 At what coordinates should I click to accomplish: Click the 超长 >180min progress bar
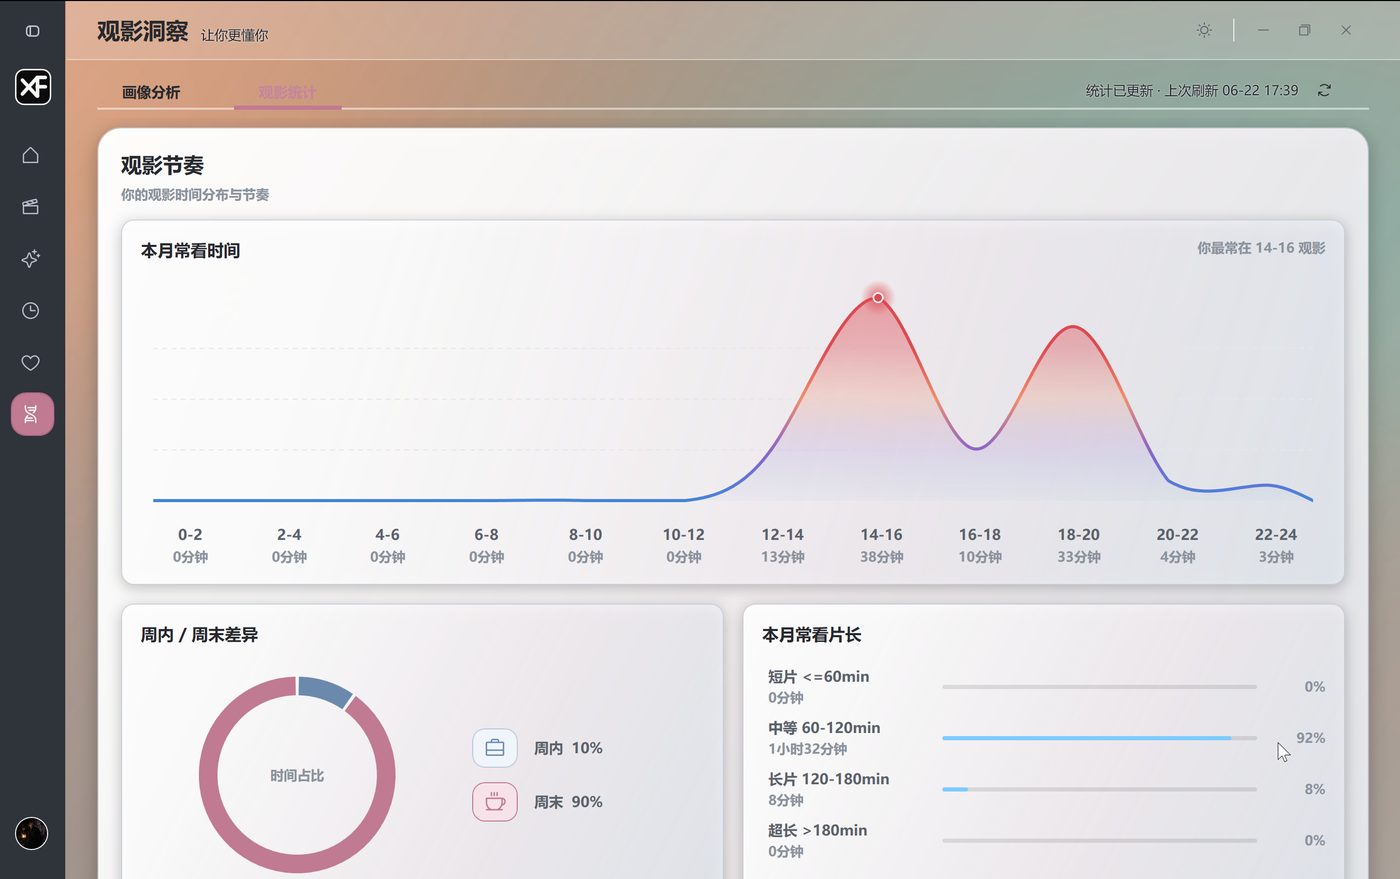tap(1099, 840)
